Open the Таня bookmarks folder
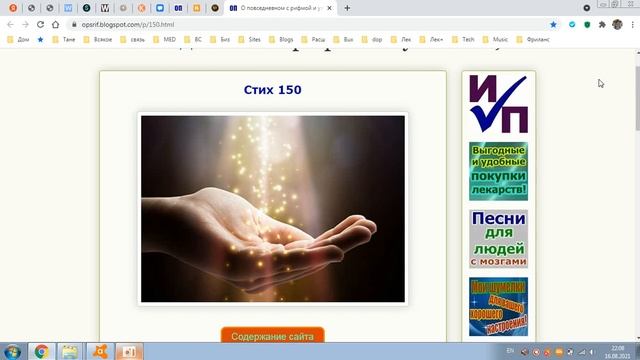The image size is (640, 360). [x=64, y=40]
